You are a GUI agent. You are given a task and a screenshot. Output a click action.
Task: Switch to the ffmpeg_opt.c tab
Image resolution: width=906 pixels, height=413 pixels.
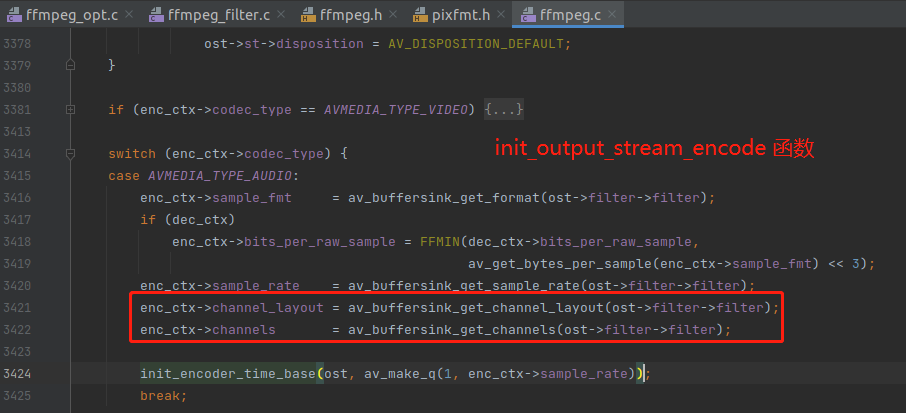point(72,14)
